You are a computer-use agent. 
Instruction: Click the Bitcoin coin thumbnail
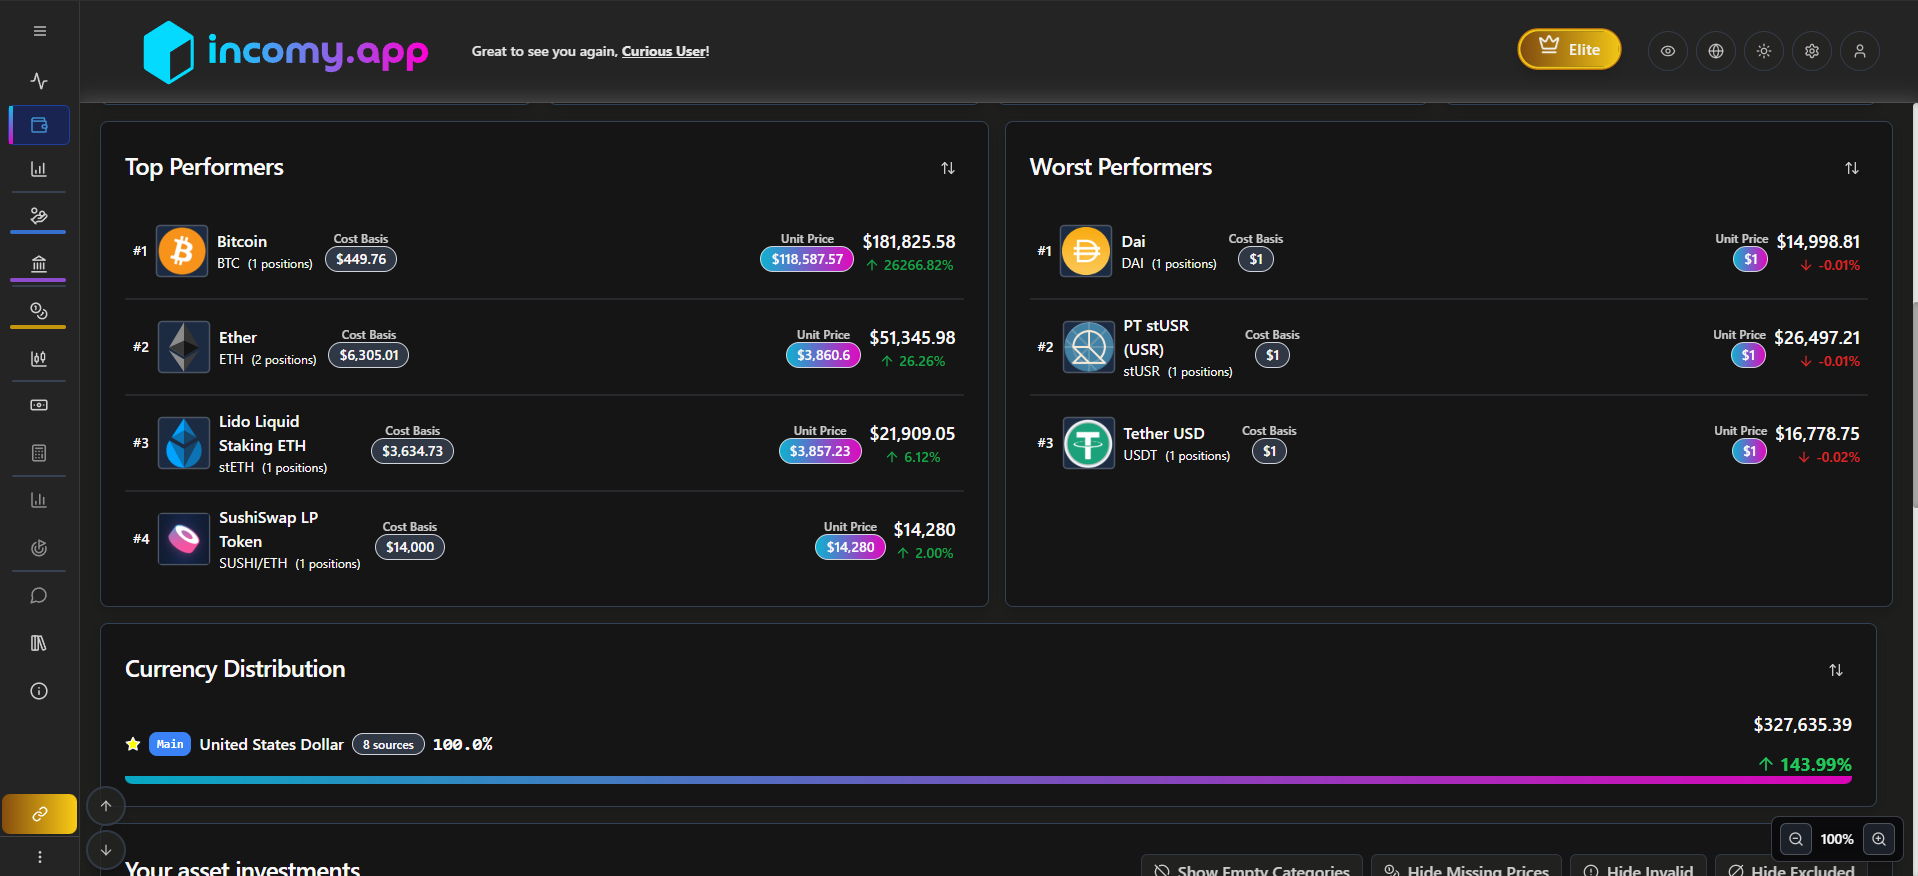[x=182, y=251]
